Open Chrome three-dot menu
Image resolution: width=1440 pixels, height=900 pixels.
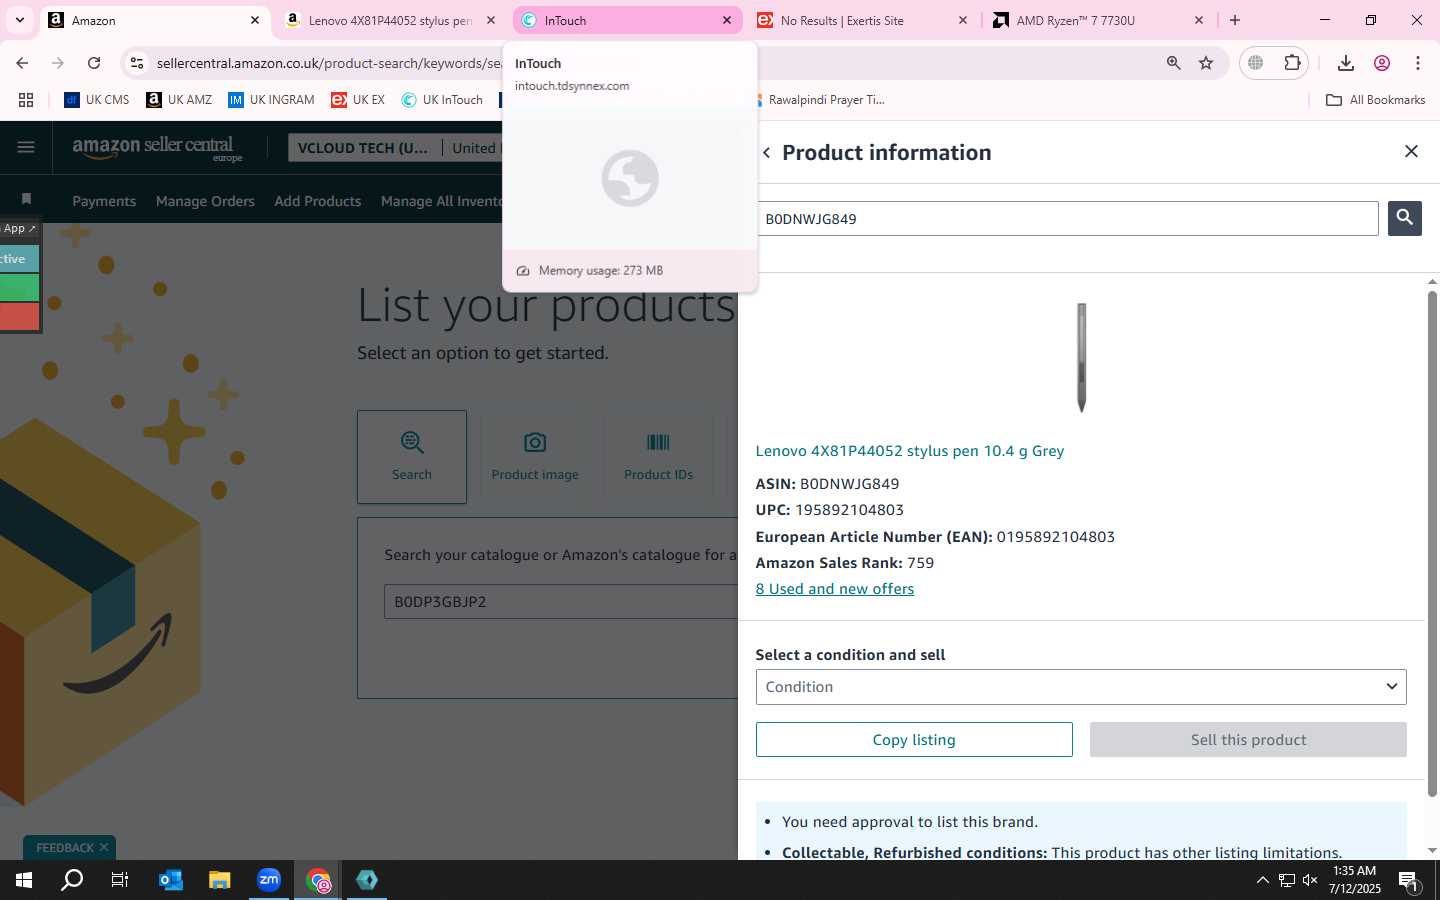point(1418,63)
